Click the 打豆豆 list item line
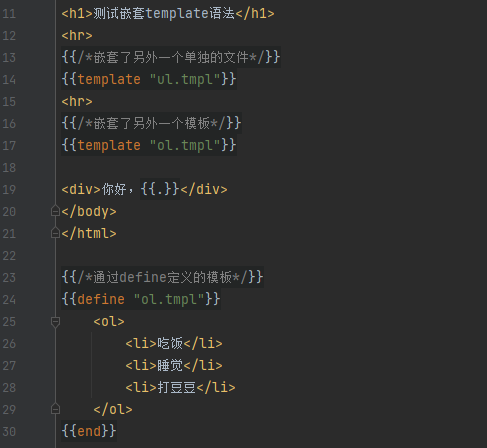487x448 pixels. (x=180, y=387)
